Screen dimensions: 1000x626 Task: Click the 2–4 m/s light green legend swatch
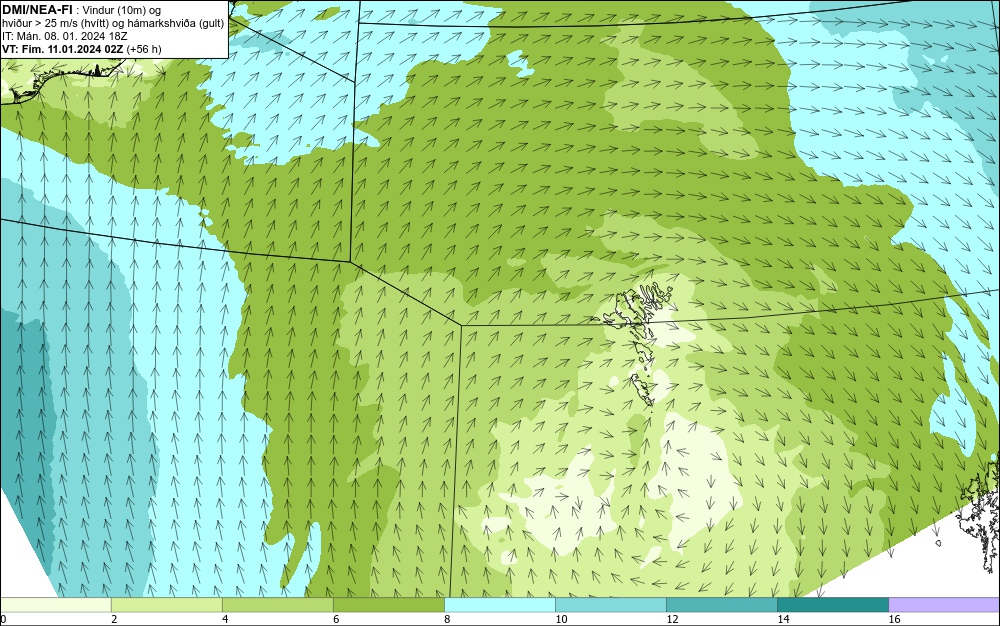[x=167, y=604]
